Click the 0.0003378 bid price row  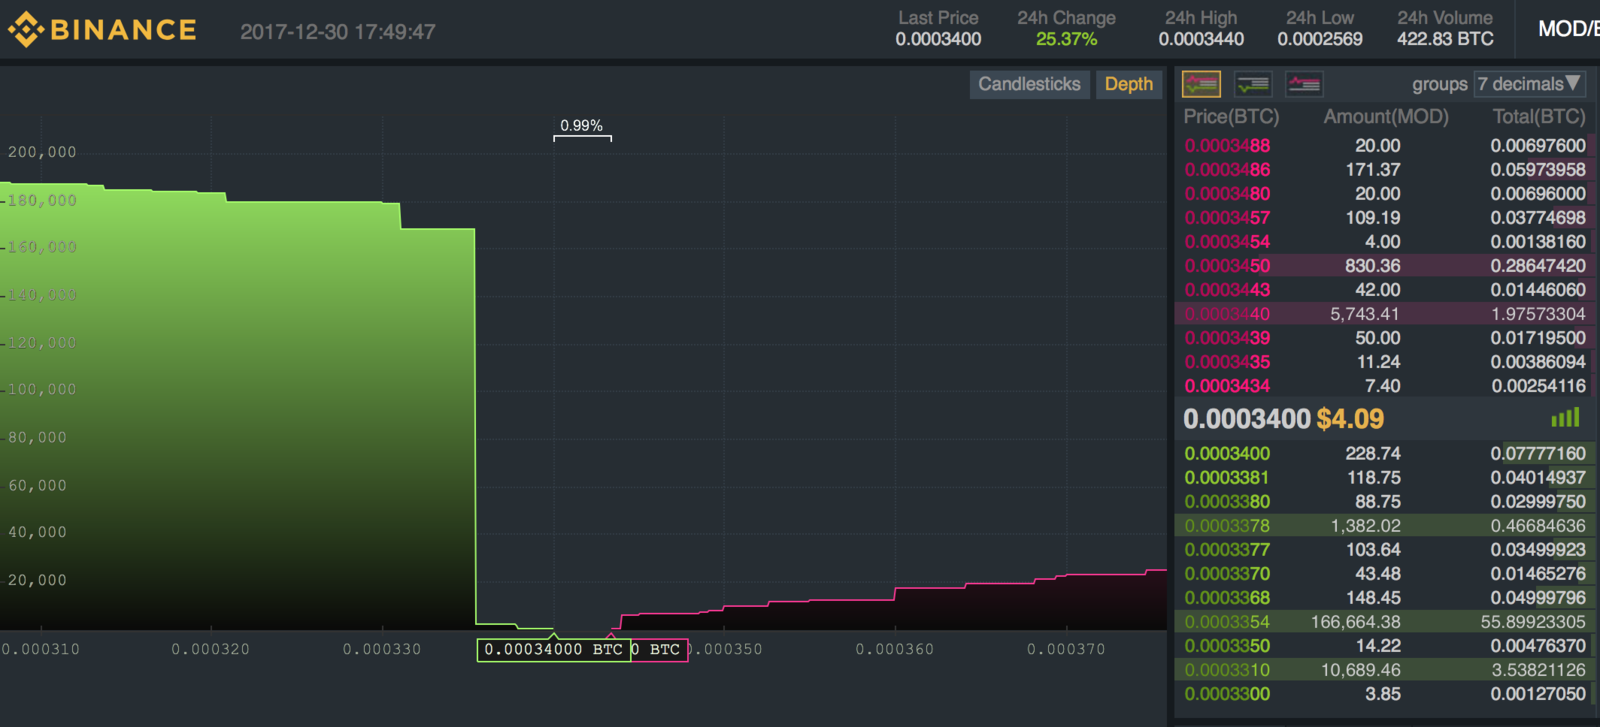1385,526
